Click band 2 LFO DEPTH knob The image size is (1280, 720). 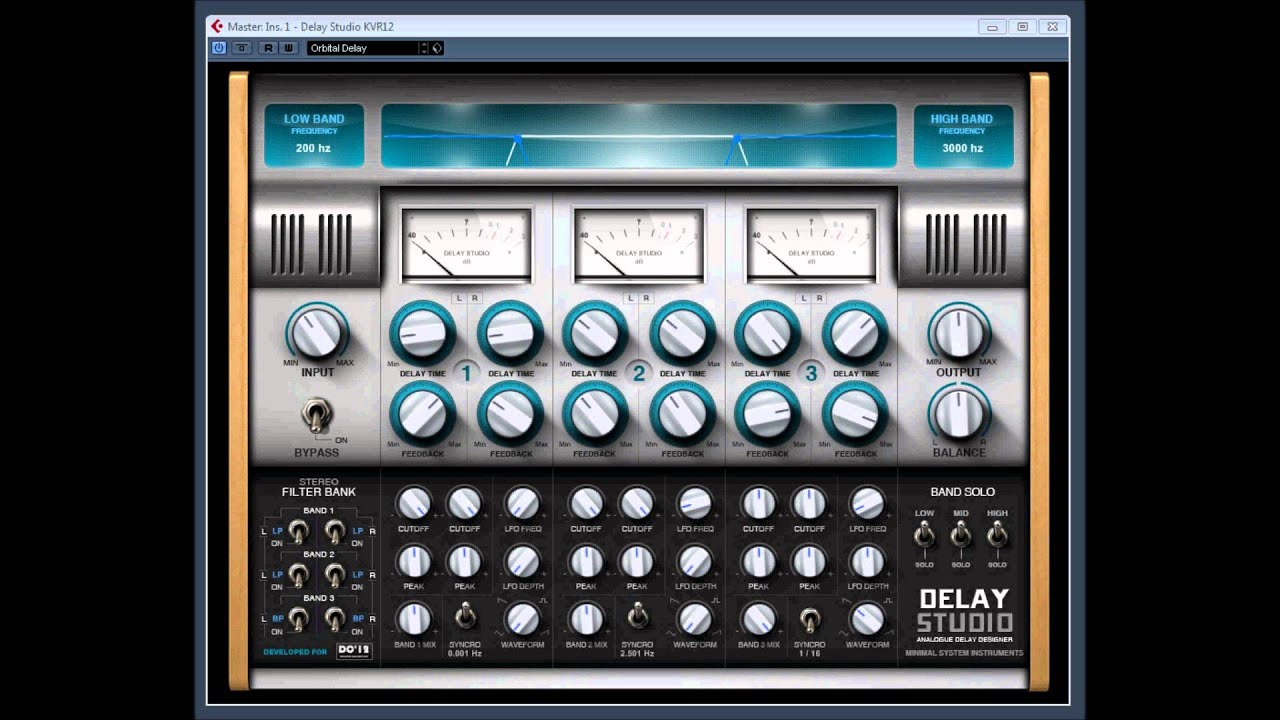(x=695, y=561)
